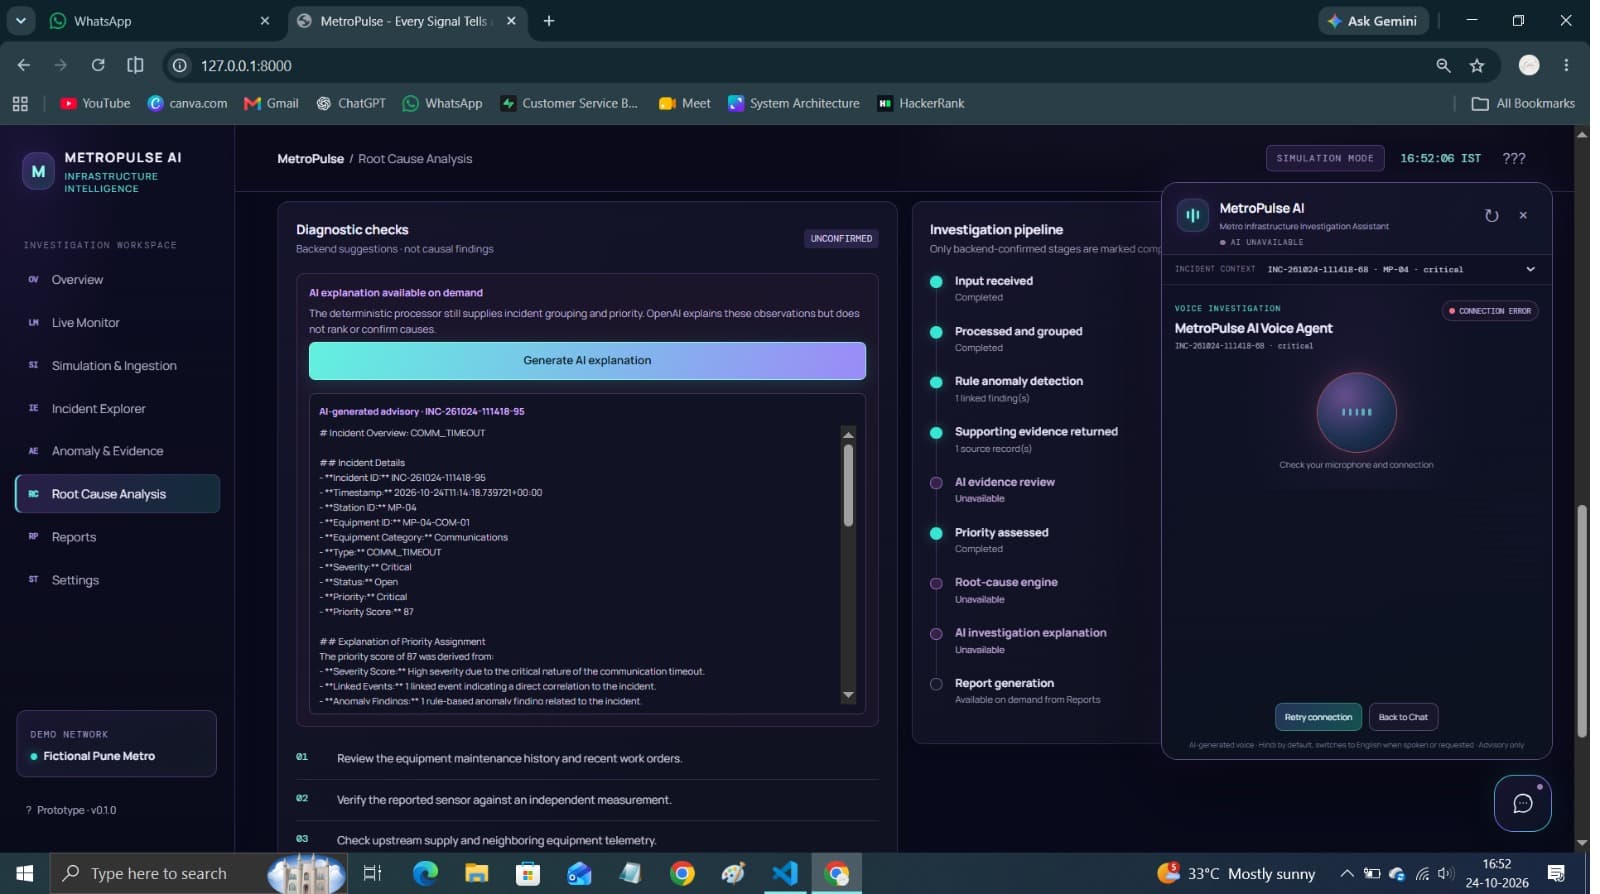The height and width of the screenshot is (894, 1600).
Task: Open Windows Start menu
Action: coord(24,873)
